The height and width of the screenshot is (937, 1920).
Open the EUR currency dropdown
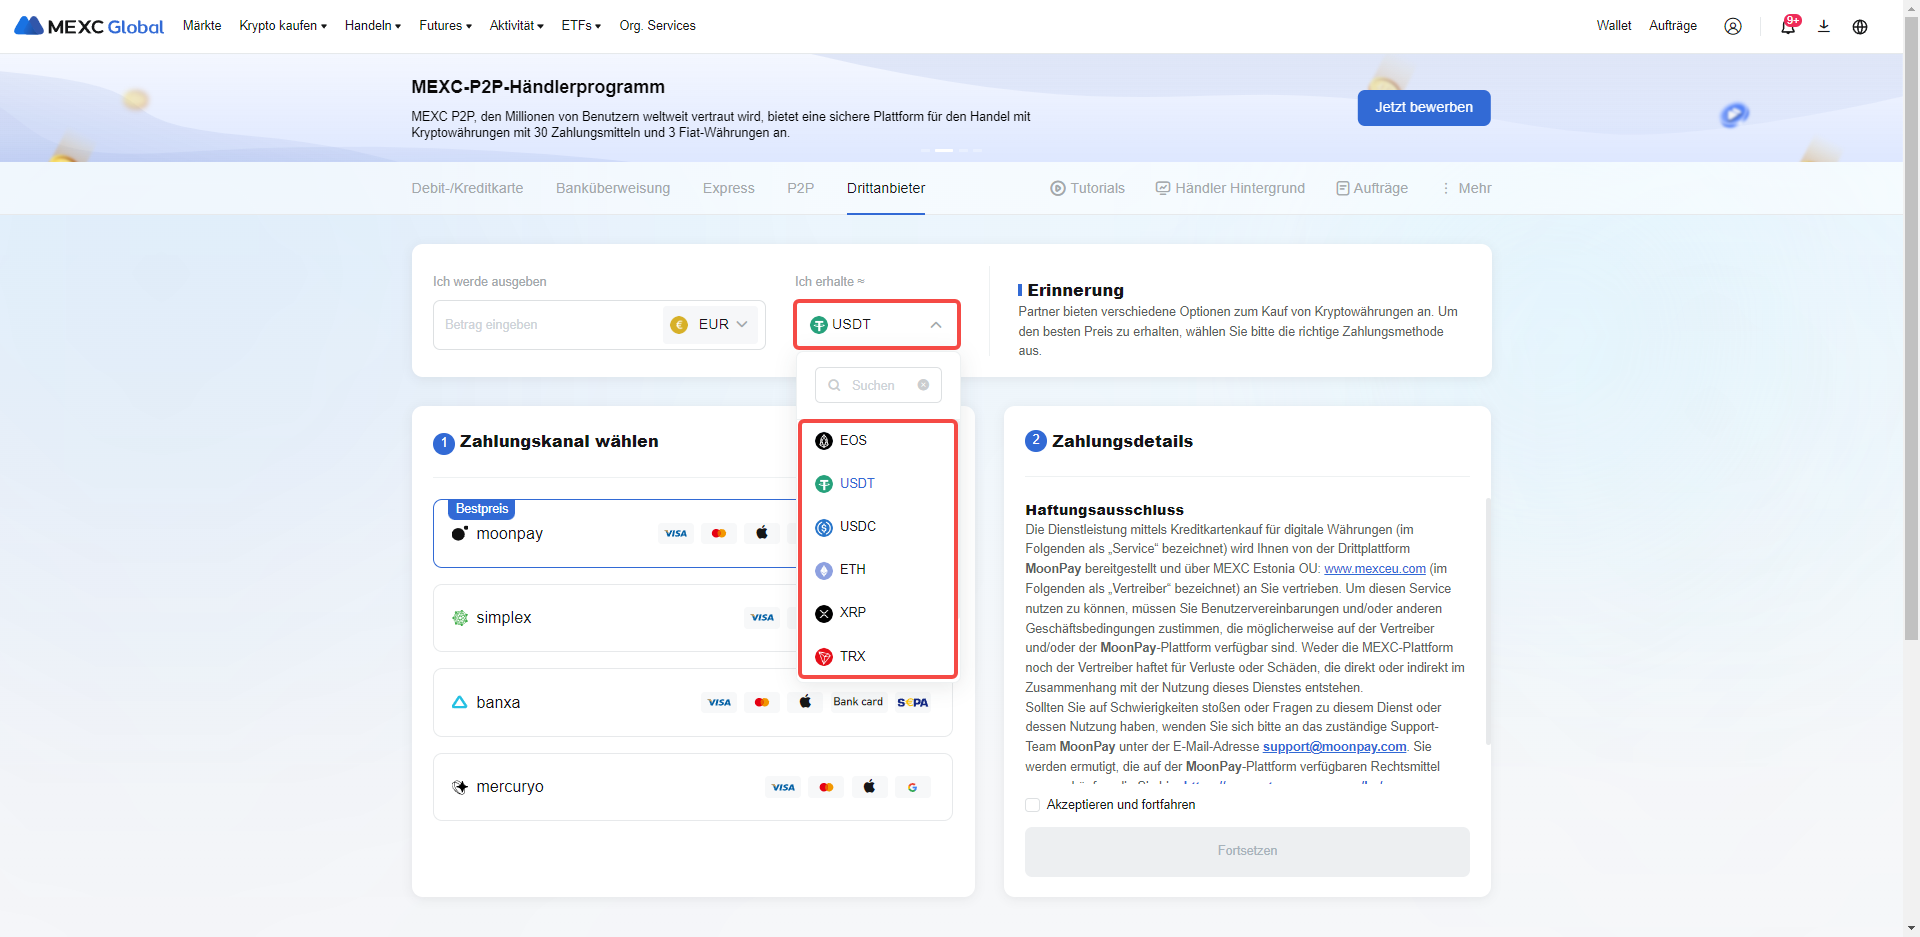click(x=710, y=325)
